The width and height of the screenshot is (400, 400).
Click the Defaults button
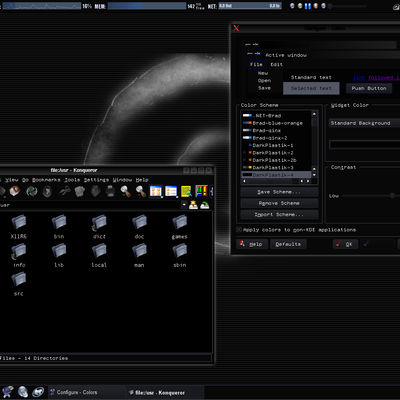[288, 244]
